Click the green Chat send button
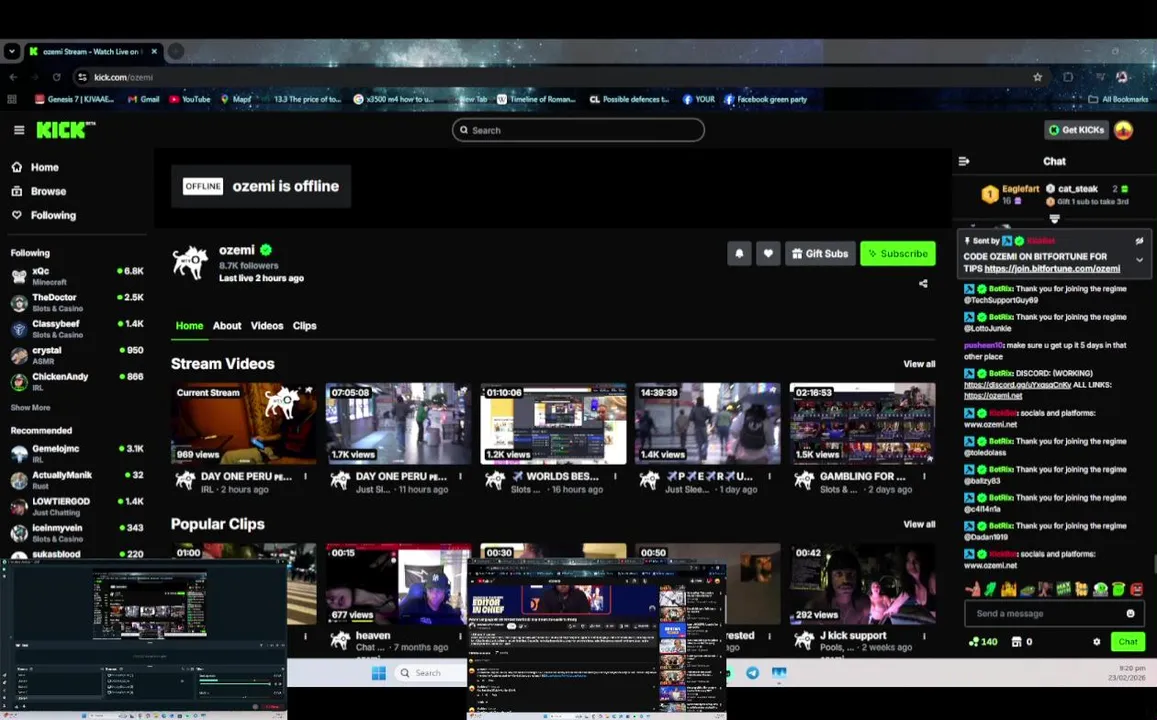This screenshot has width=1157, height=720. click(x=1127, y=642)
